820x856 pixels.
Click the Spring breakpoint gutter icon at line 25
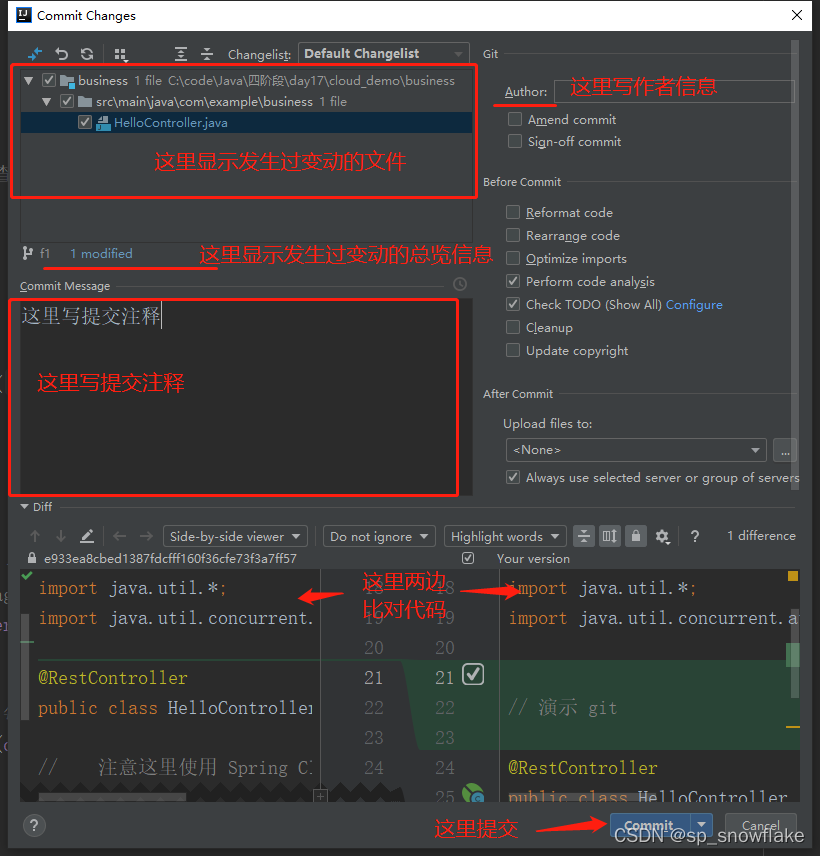473,793
